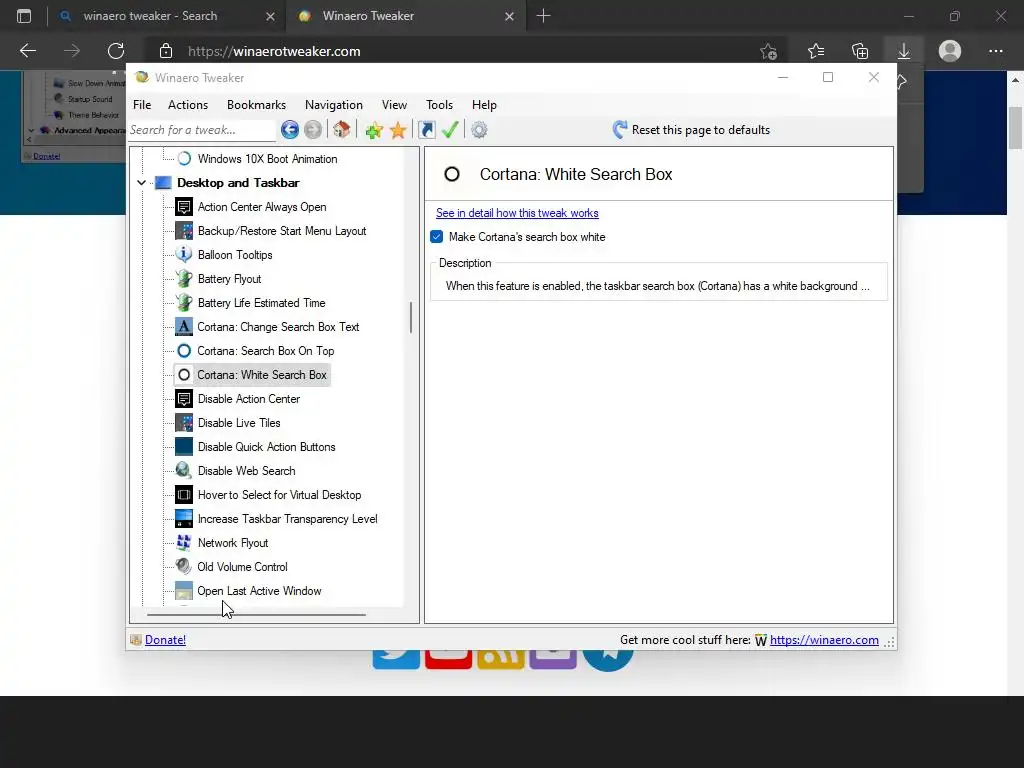Click the grey Forward navigation arrow in Winaero toolbar
The height and width of the screenshot is (768, 1024).
(x=313, y=130)
